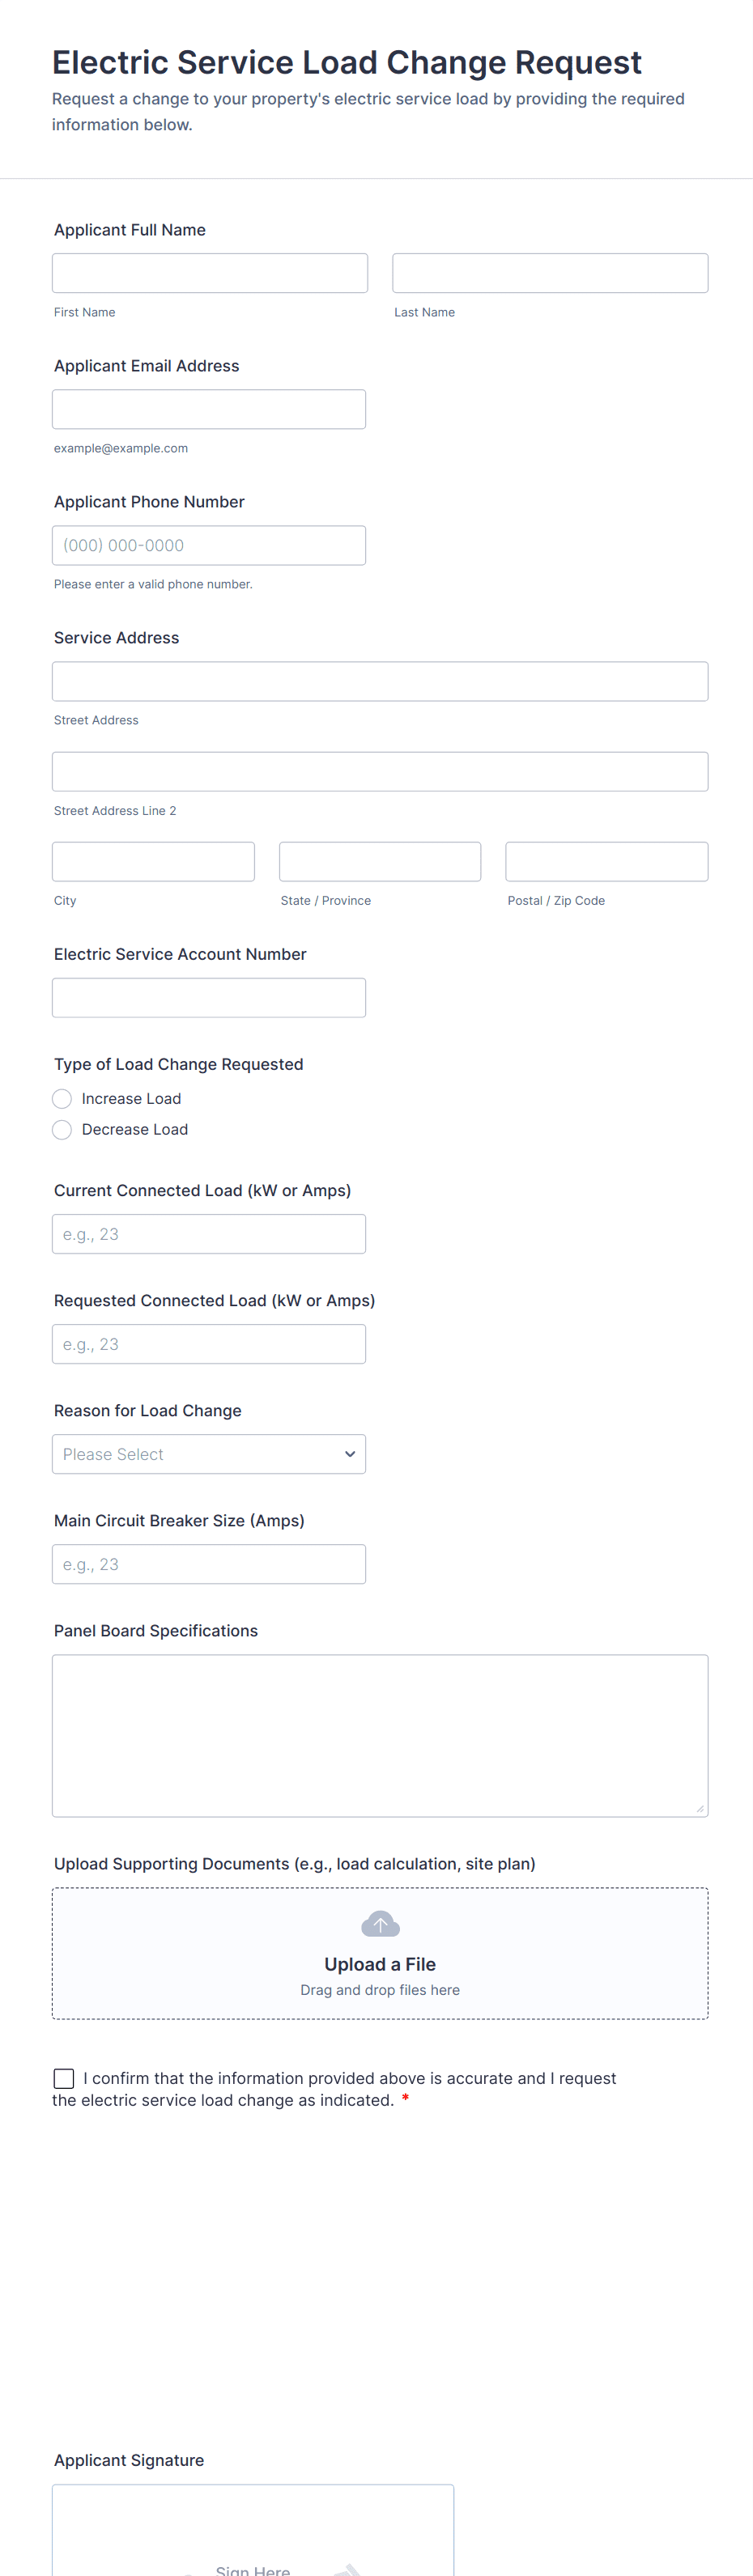Select the Increase Load radio button
The height and width of the screenshot is (2576, 753).
62,1099
